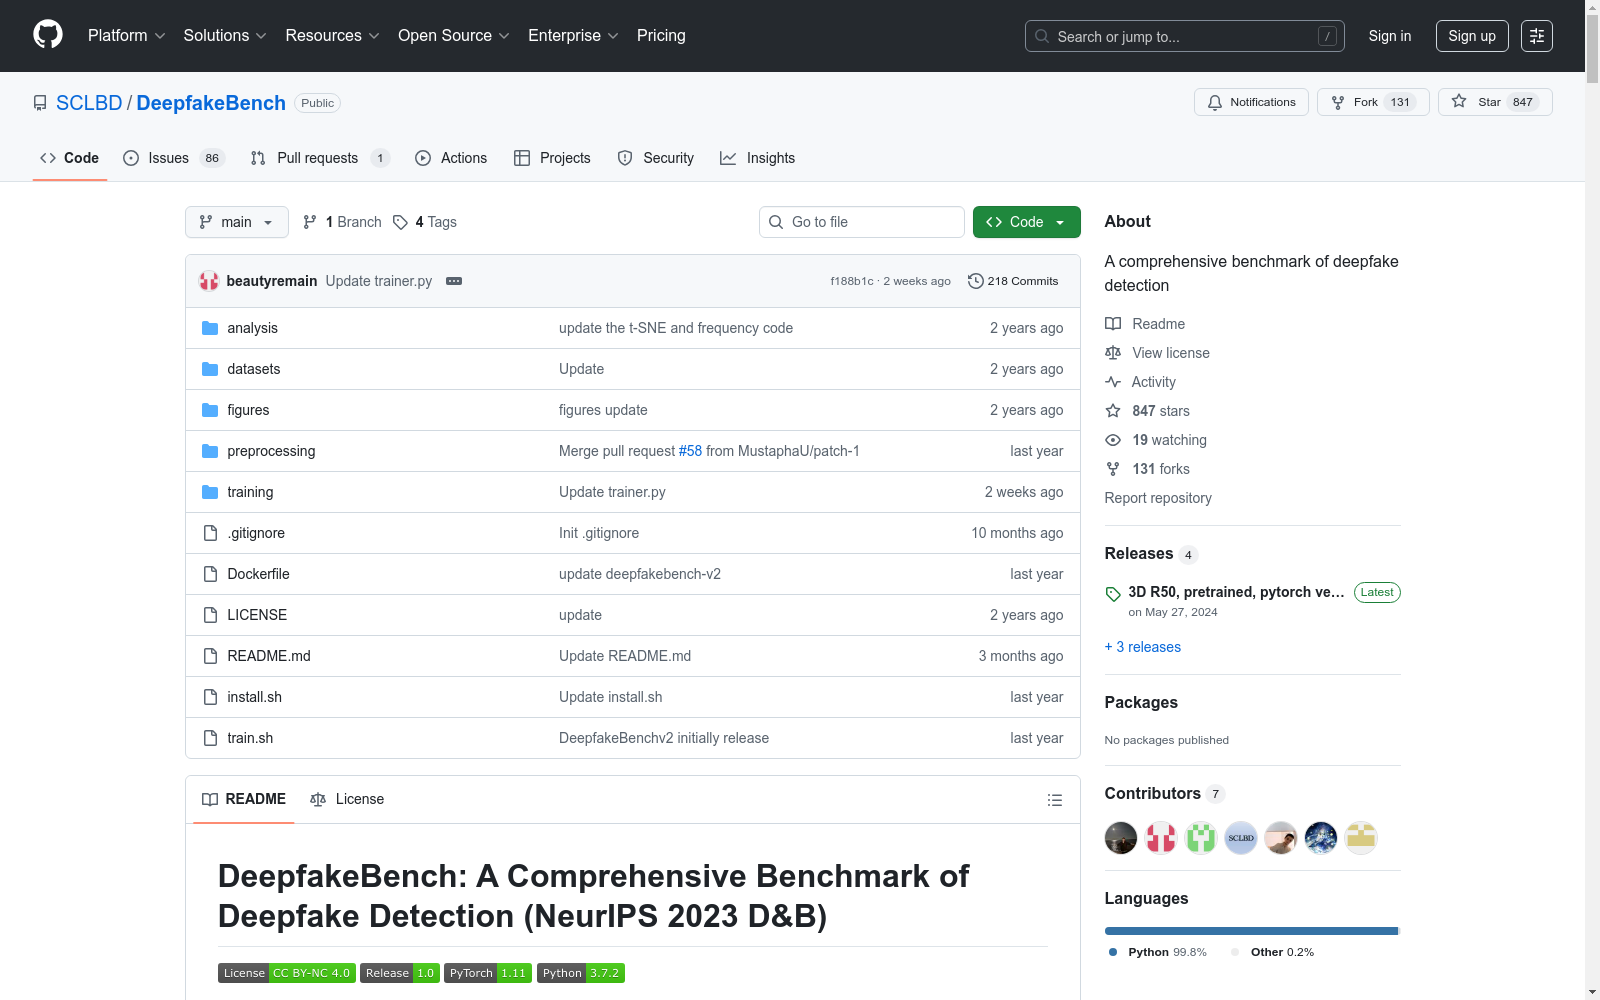Open the first contributor avatar
Screen dimensions: 1600x1000
tap(1121, 838)
